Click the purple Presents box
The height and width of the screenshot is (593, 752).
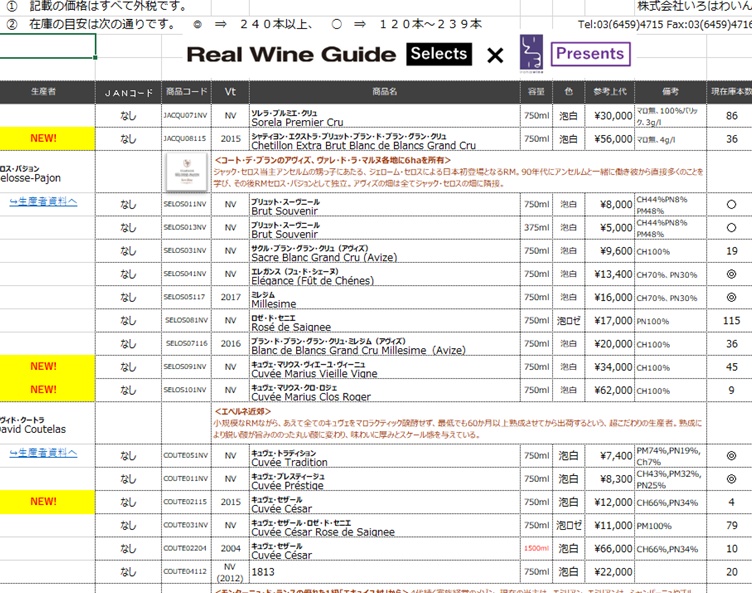[x=590, y=54]
